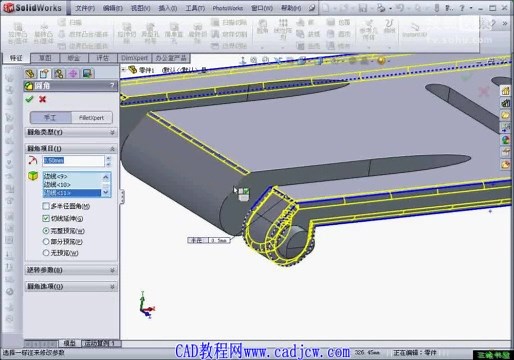514x360 pixels.
Task: Toggle the Instant3D ribbon icon
Action: (414, 30)
